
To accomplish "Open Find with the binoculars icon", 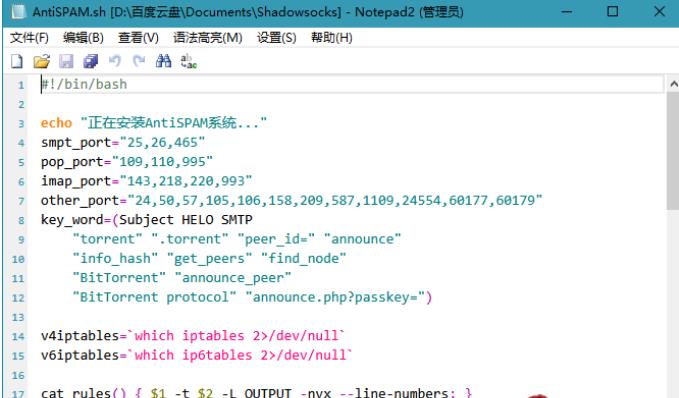I will pos(163,61).
